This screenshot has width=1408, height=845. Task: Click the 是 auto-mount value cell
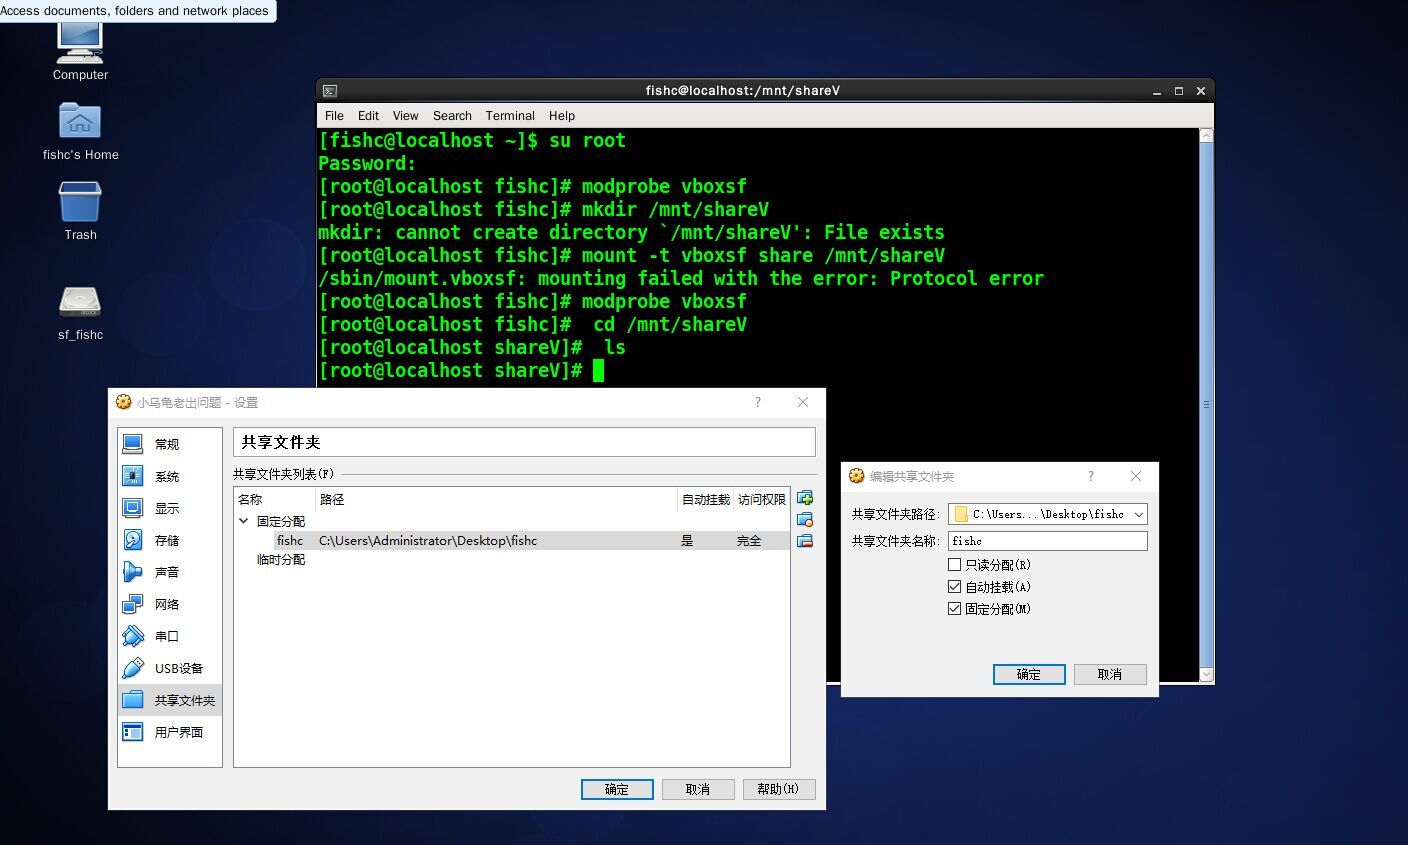tap(687, 541)
